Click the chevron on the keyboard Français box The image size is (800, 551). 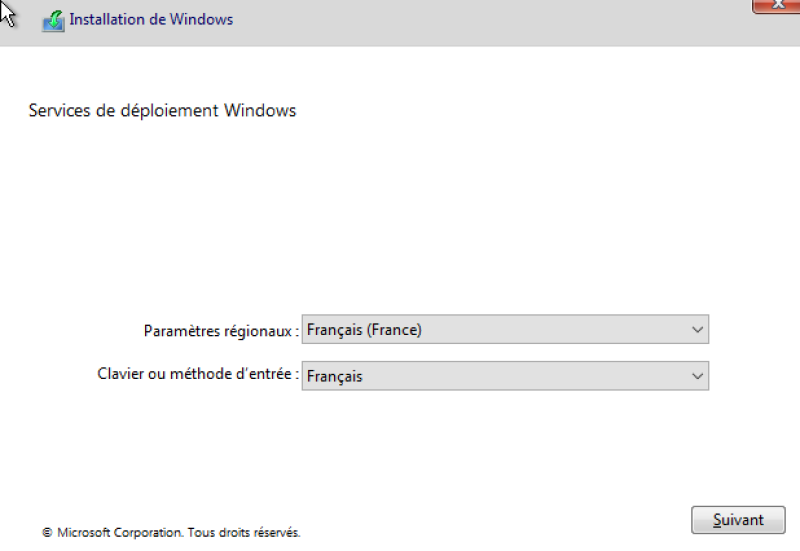click(697, 377)
